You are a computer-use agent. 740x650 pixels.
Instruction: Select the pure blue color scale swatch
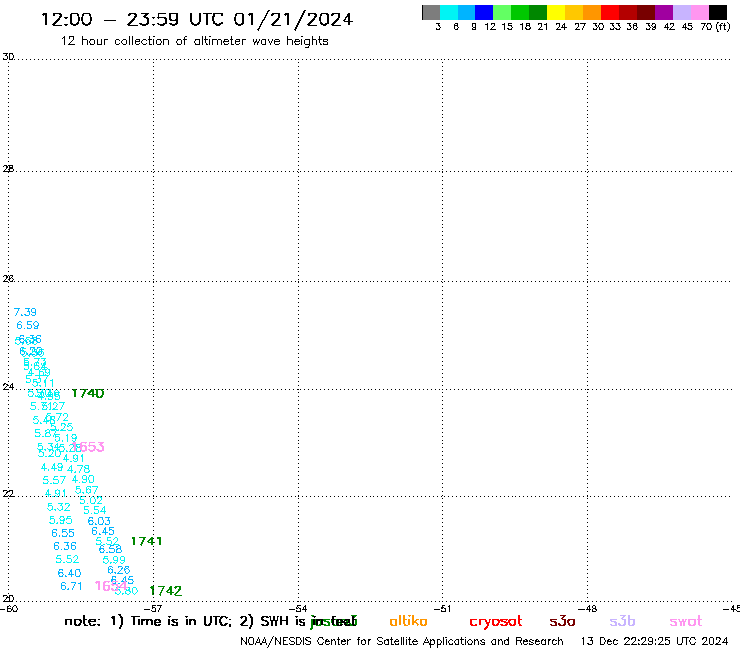tap(484, 12)
